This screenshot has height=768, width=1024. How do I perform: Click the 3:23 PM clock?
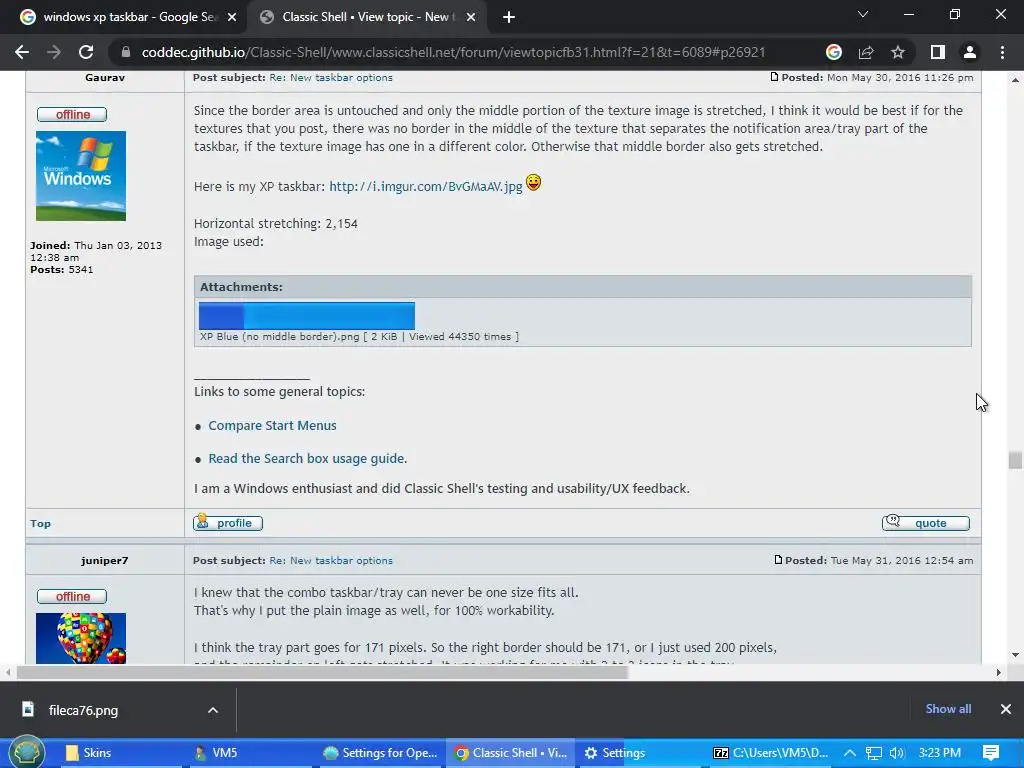[x=940, y=753]
